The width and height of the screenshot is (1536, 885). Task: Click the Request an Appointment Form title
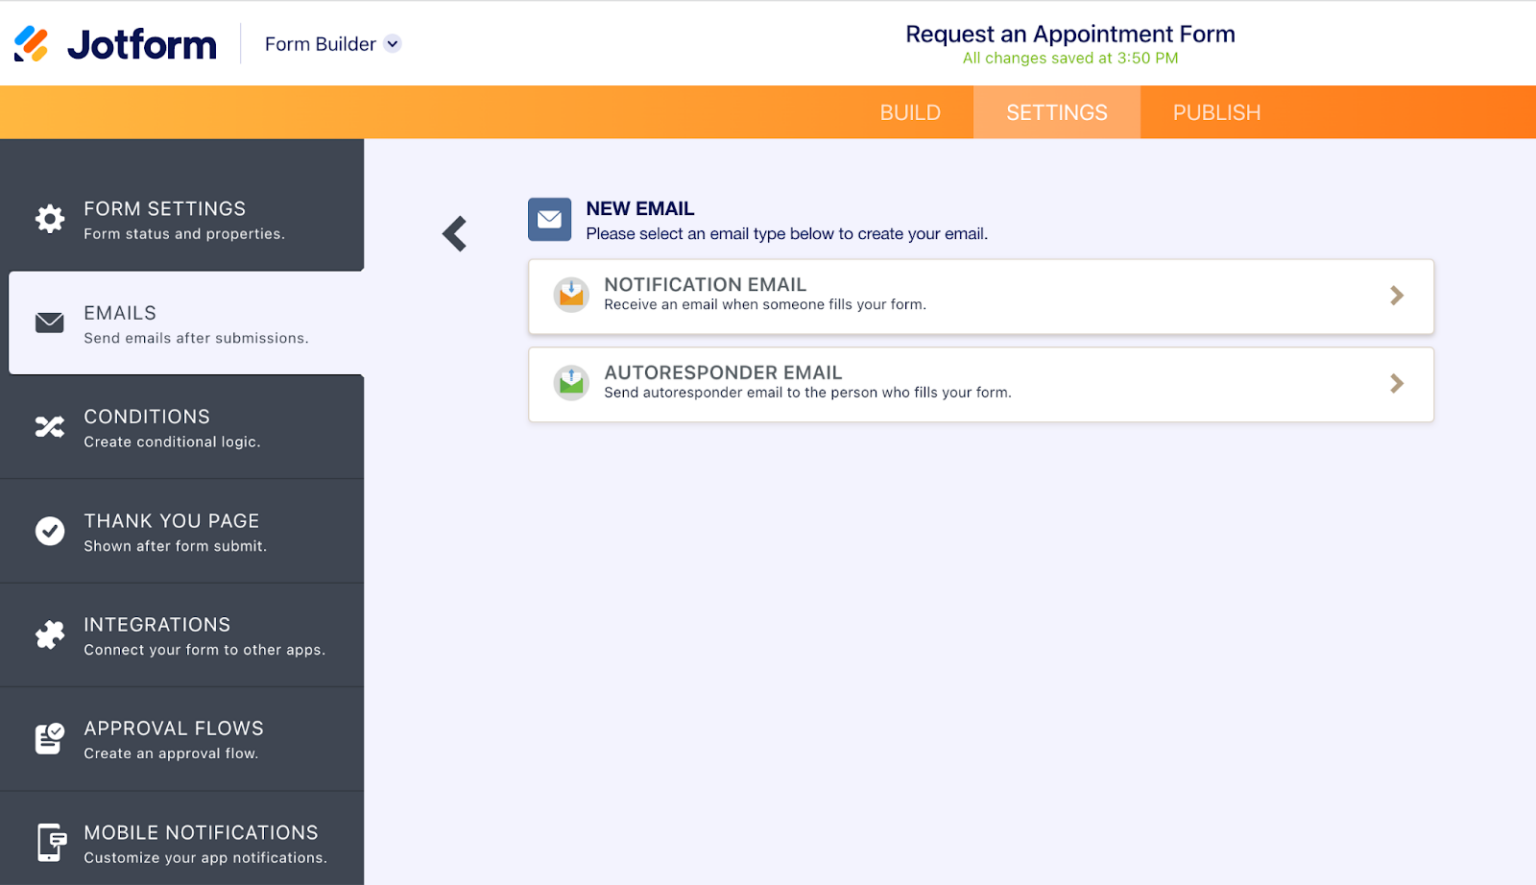coord(1069,33)
